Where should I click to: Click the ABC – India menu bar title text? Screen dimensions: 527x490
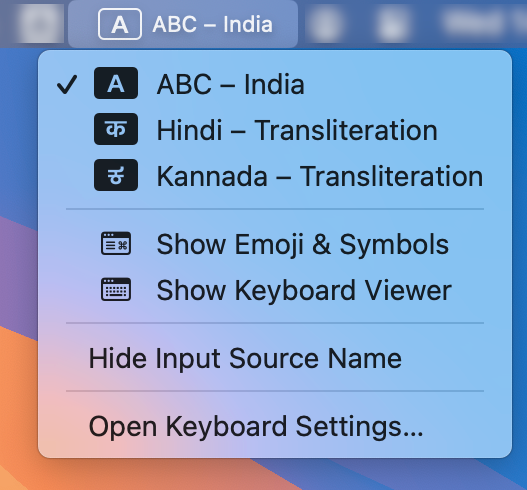pyautogui.click(x=212, y=25)
